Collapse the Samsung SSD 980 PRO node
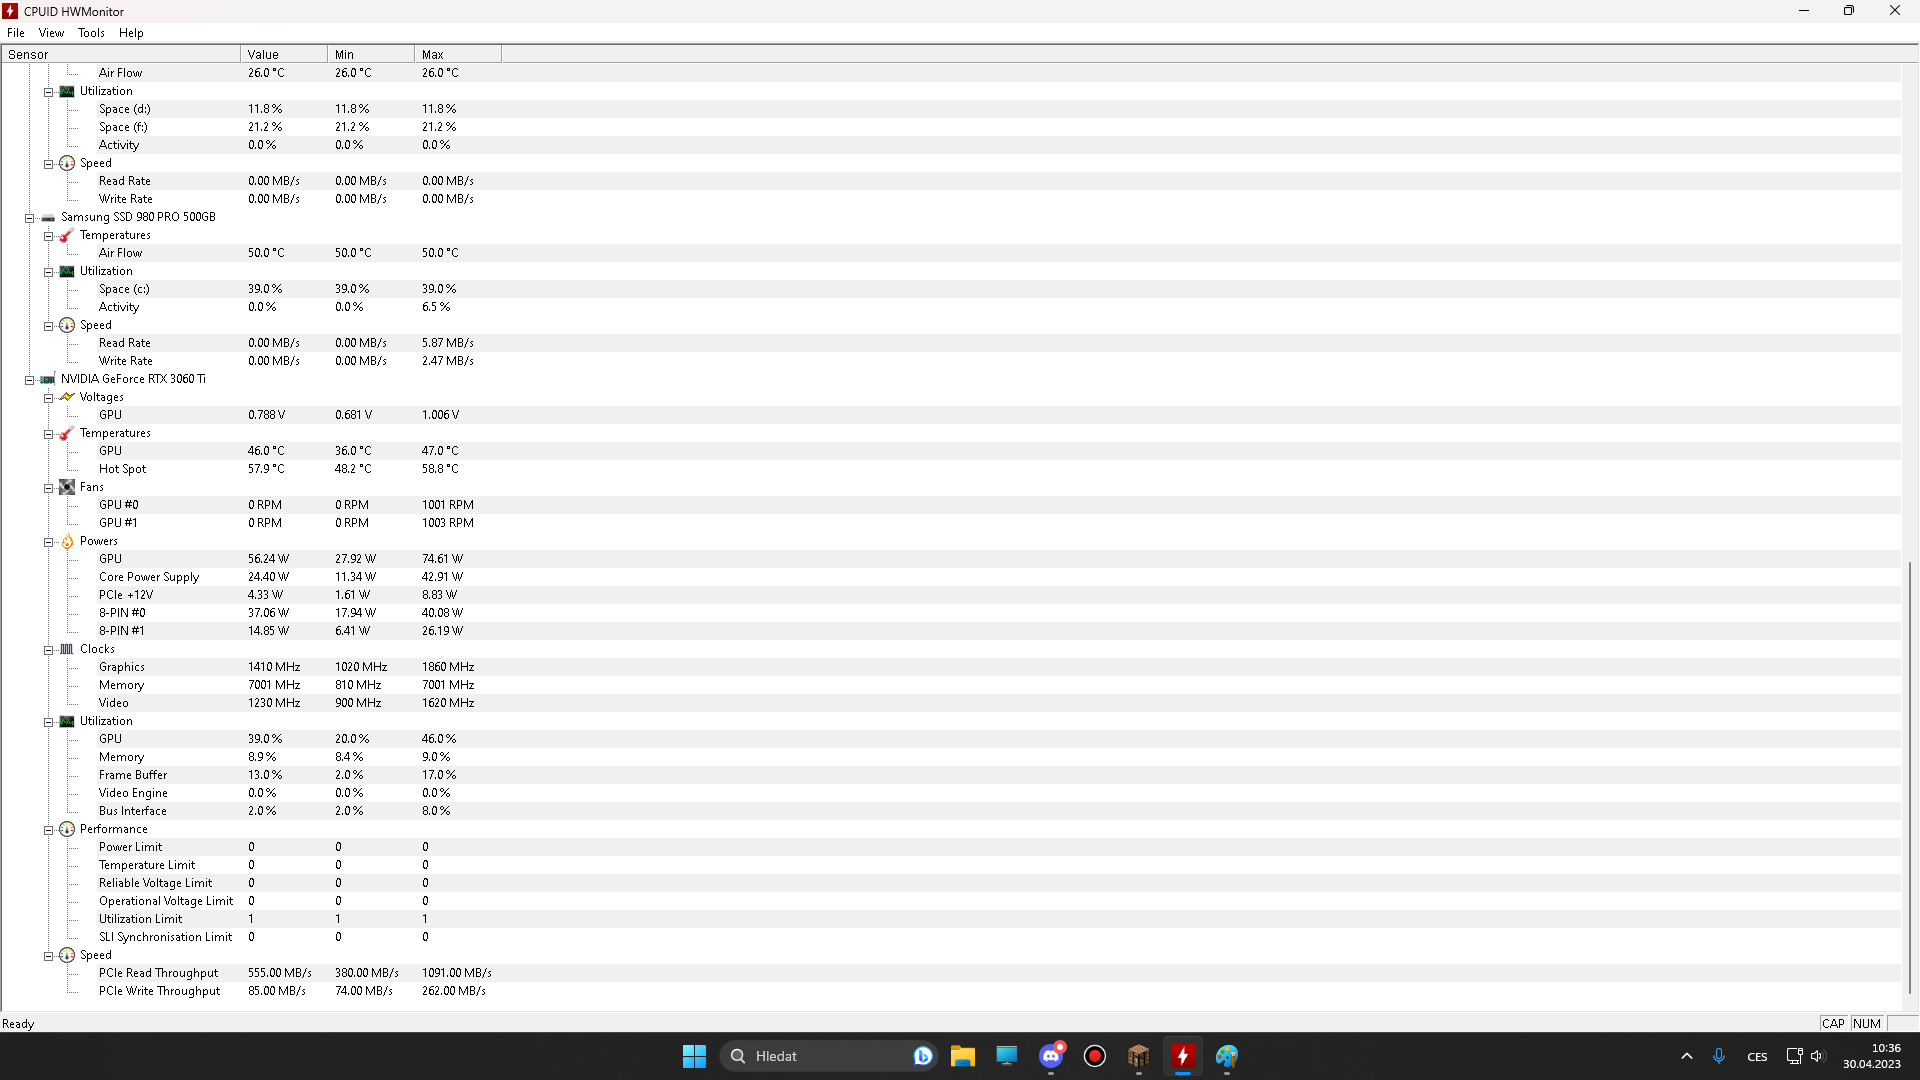This screenshot has height=1080, width=1920. [30, 218]
